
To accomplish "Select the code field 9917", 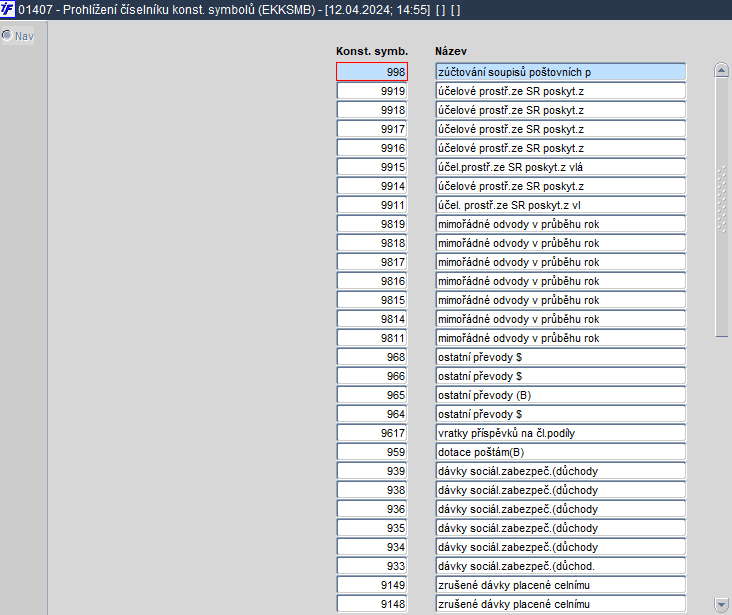I will [x=372, y=129].
